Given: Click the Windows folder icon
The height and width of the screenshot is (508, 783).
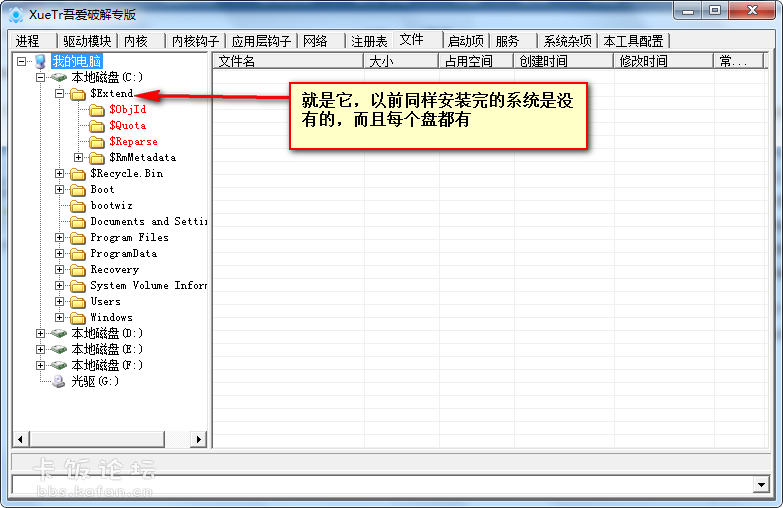Looking at the screenshot, I should (x=78, y=318).
